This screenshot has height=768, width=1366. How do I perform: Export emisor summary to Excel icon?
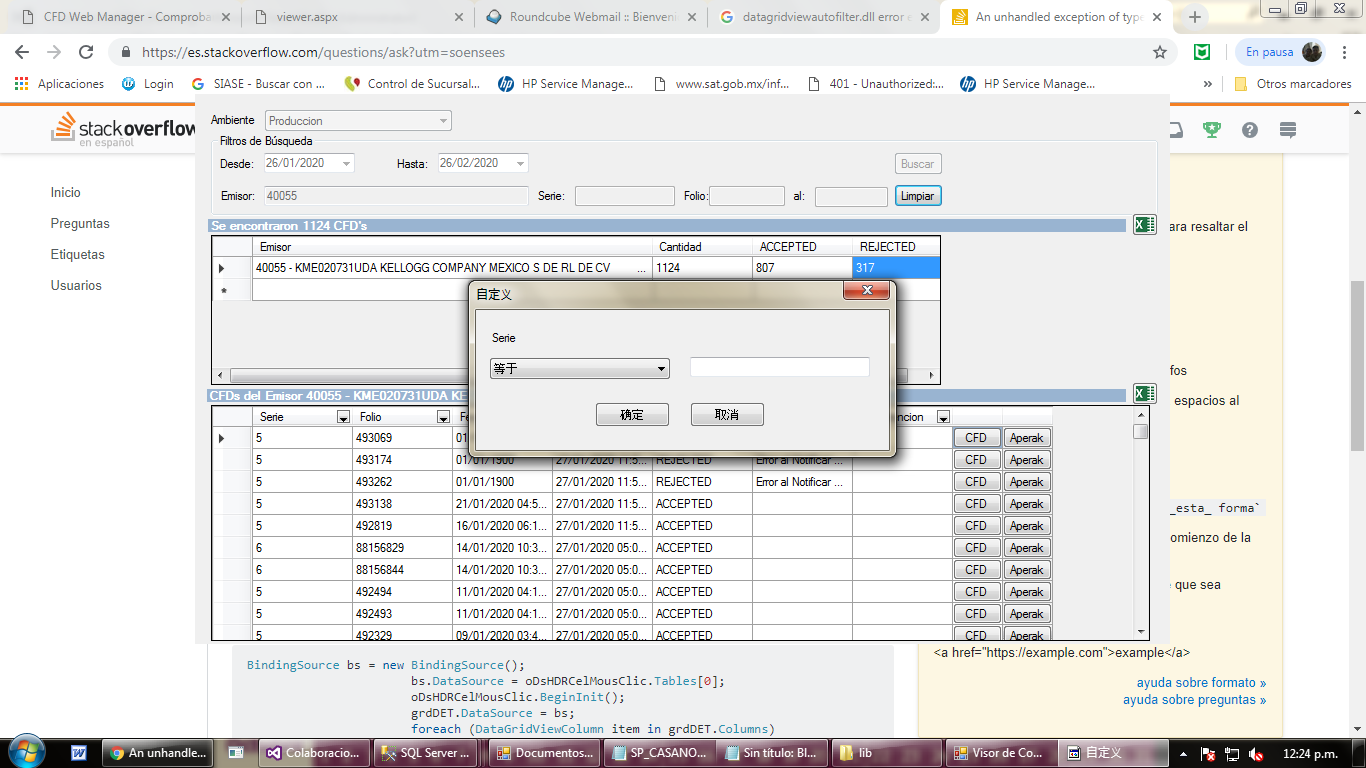point(1144,225)
